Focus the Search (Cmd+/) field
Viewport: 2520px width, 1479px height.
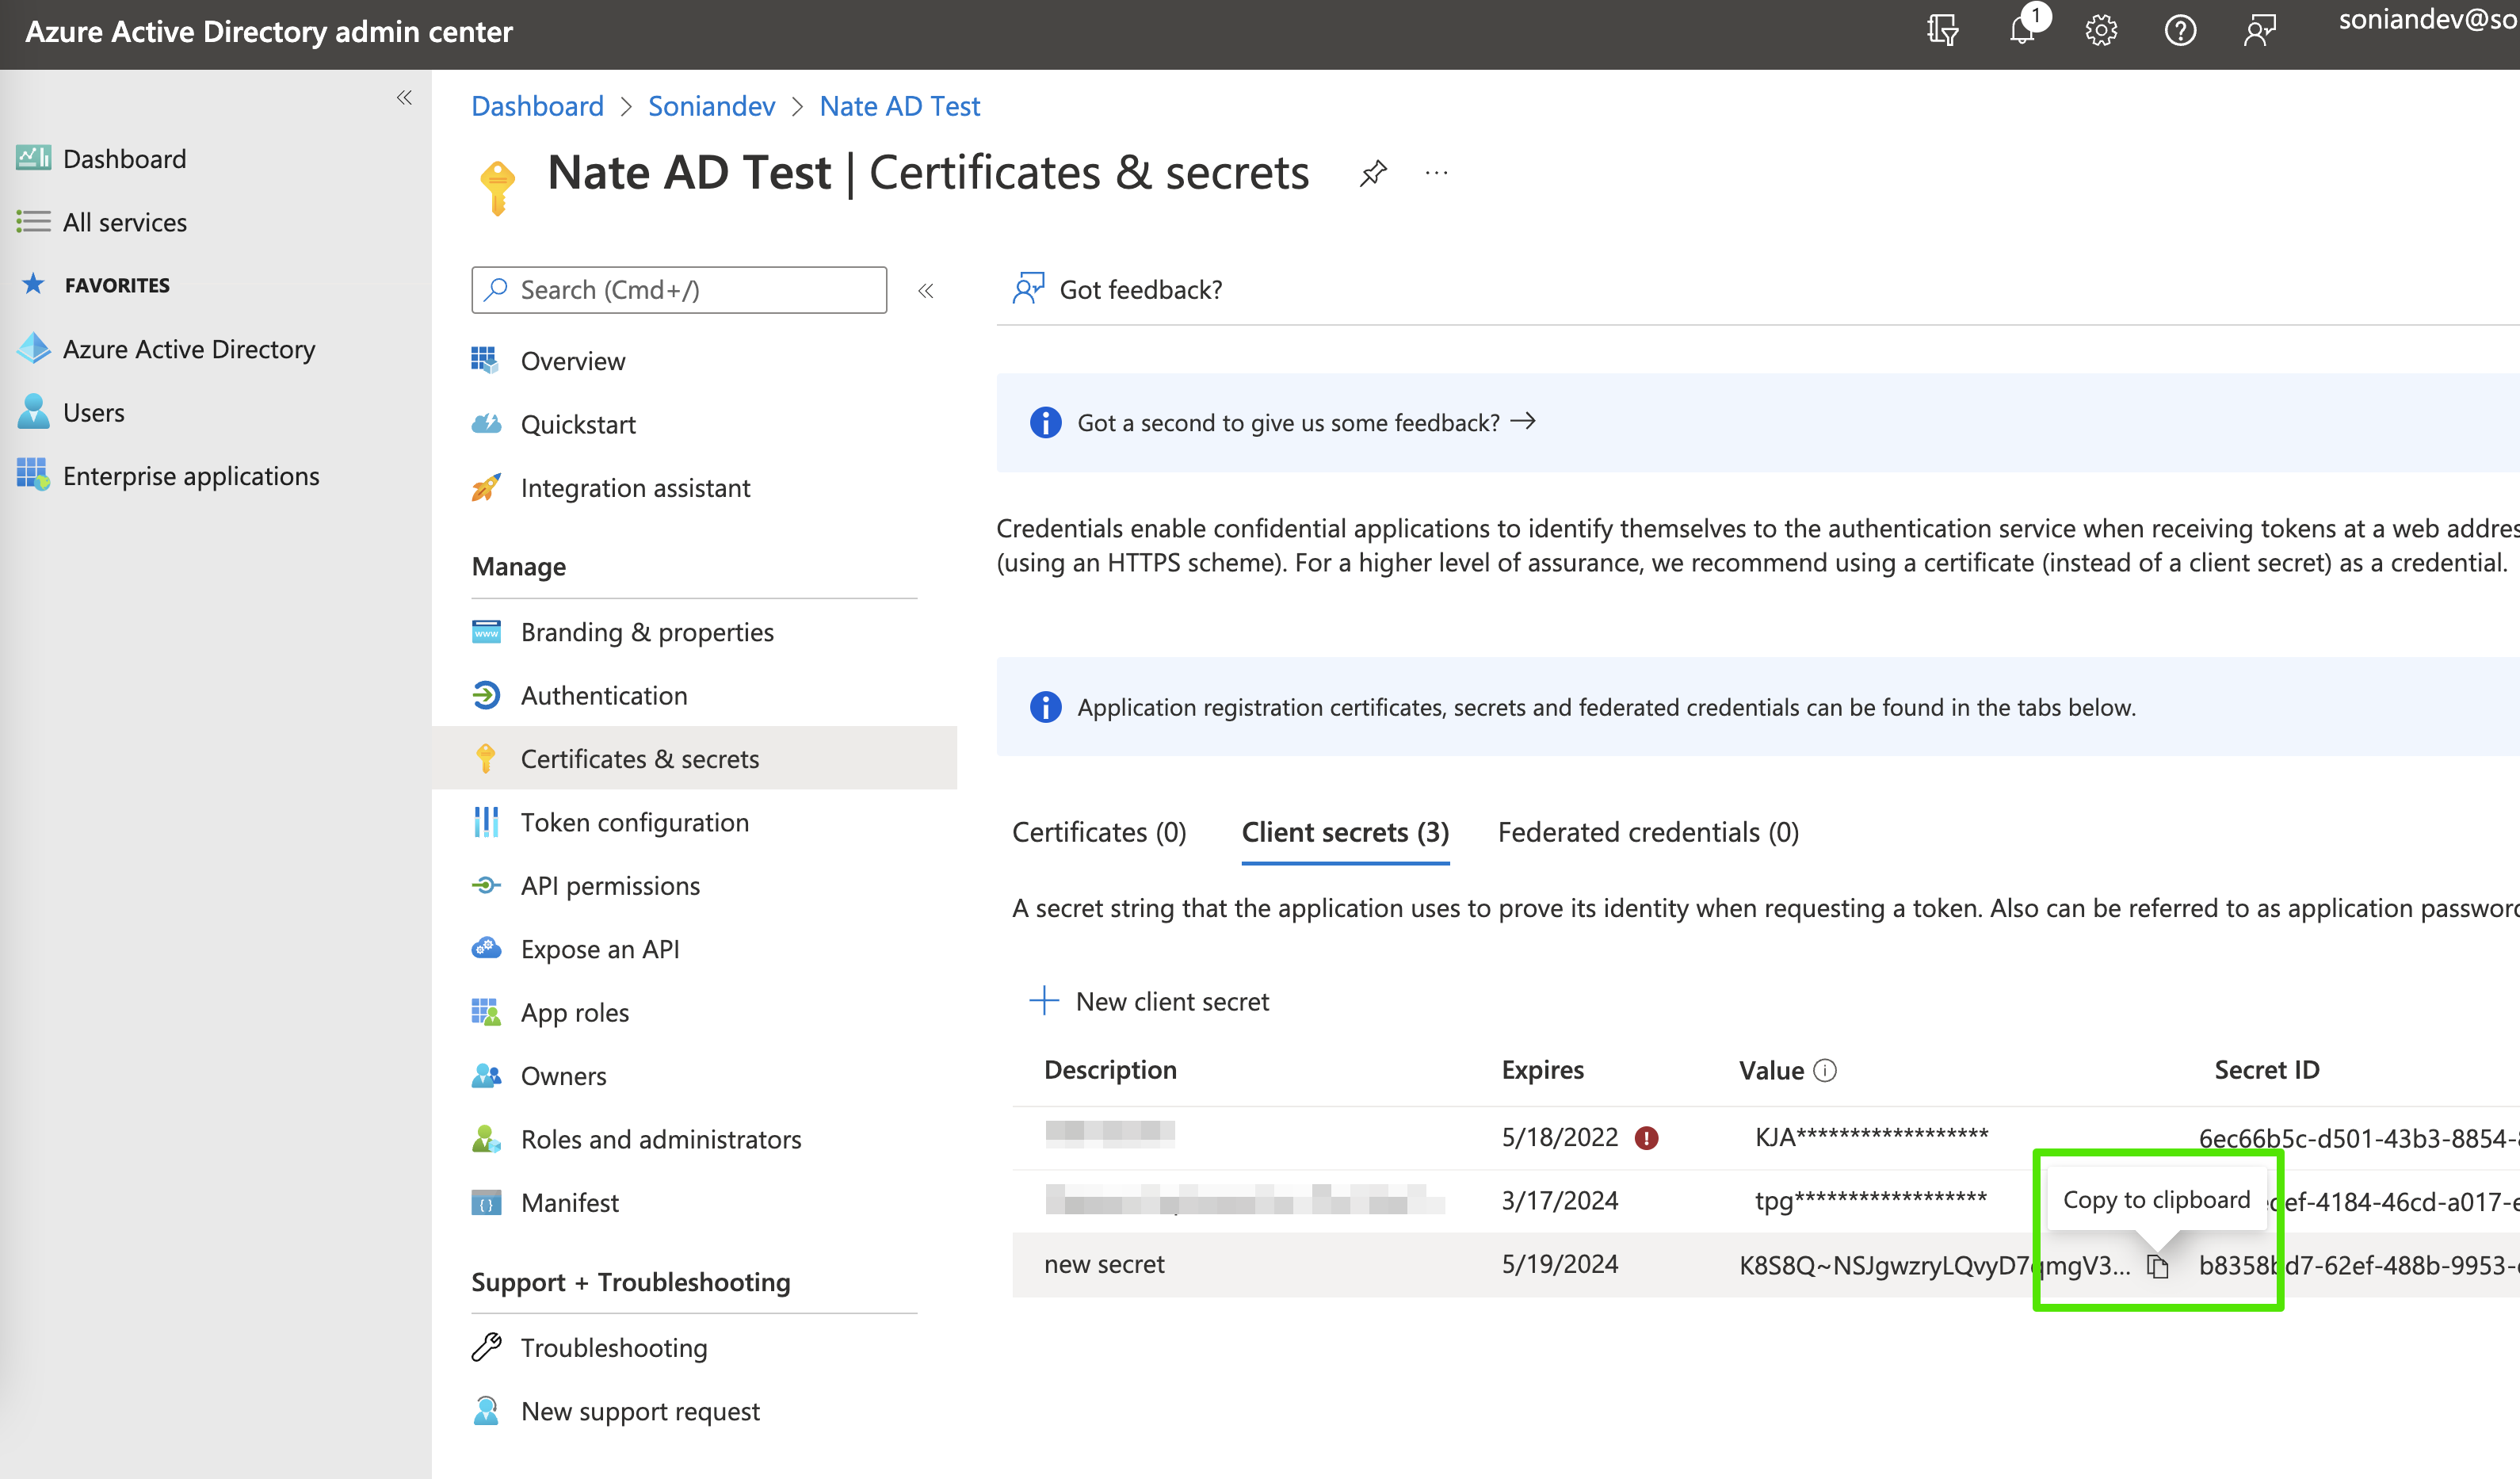[679, 290]
